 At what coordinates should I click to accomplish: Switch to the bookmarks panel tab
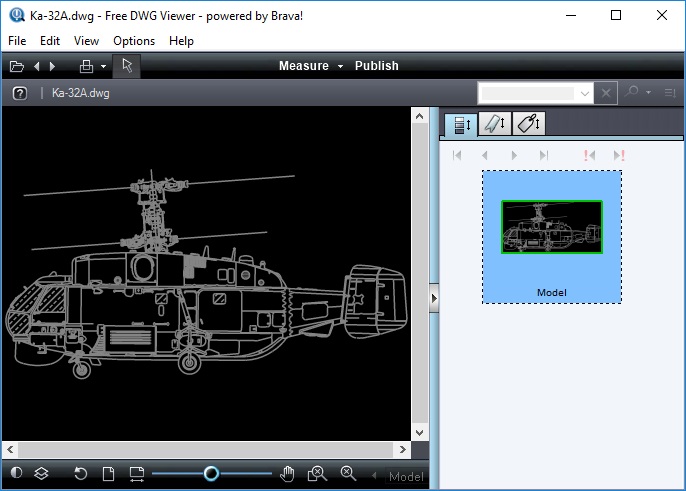(x=495, y=123)
